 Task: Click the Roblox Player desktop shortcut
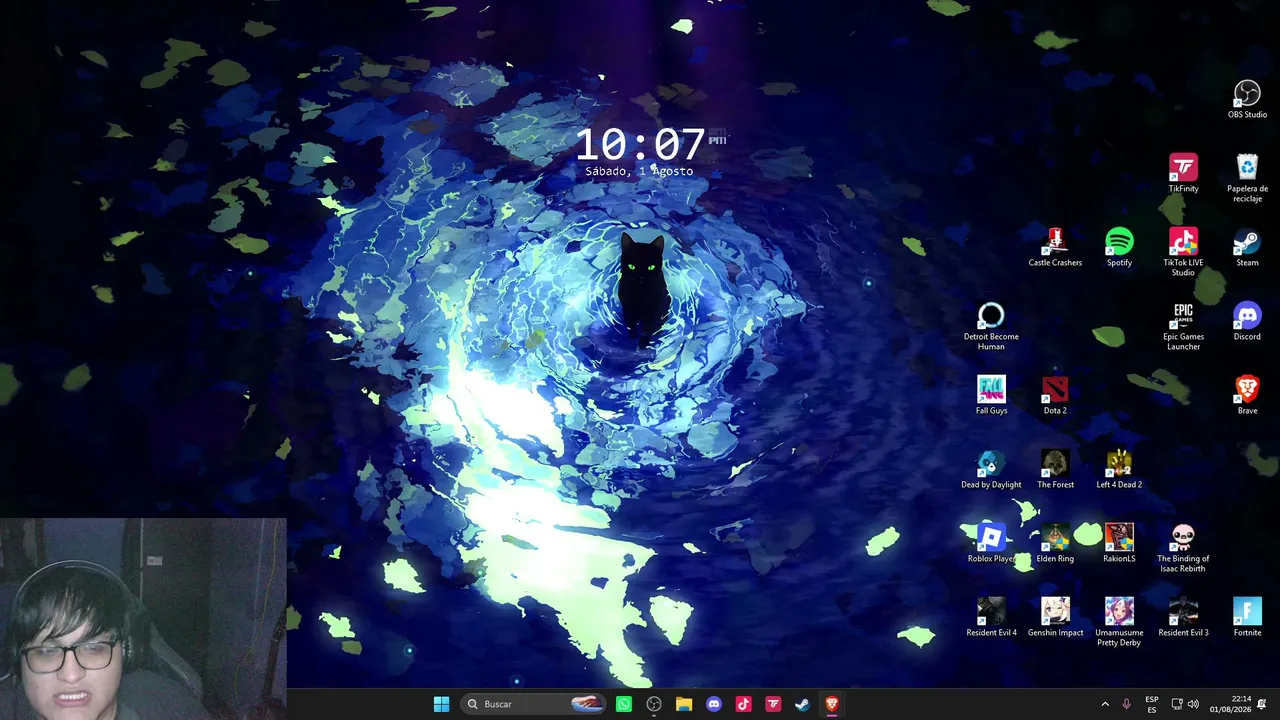coord(991,543)
